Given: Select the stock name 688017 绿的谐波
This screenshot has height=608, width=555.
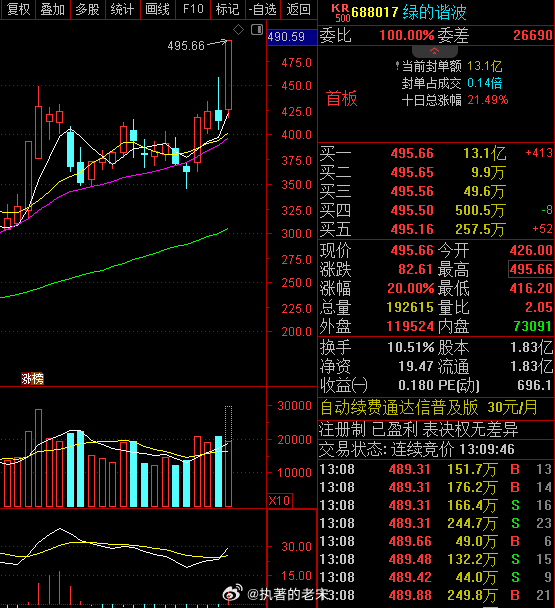Looking at the screenshot, I should click(409, 12).
